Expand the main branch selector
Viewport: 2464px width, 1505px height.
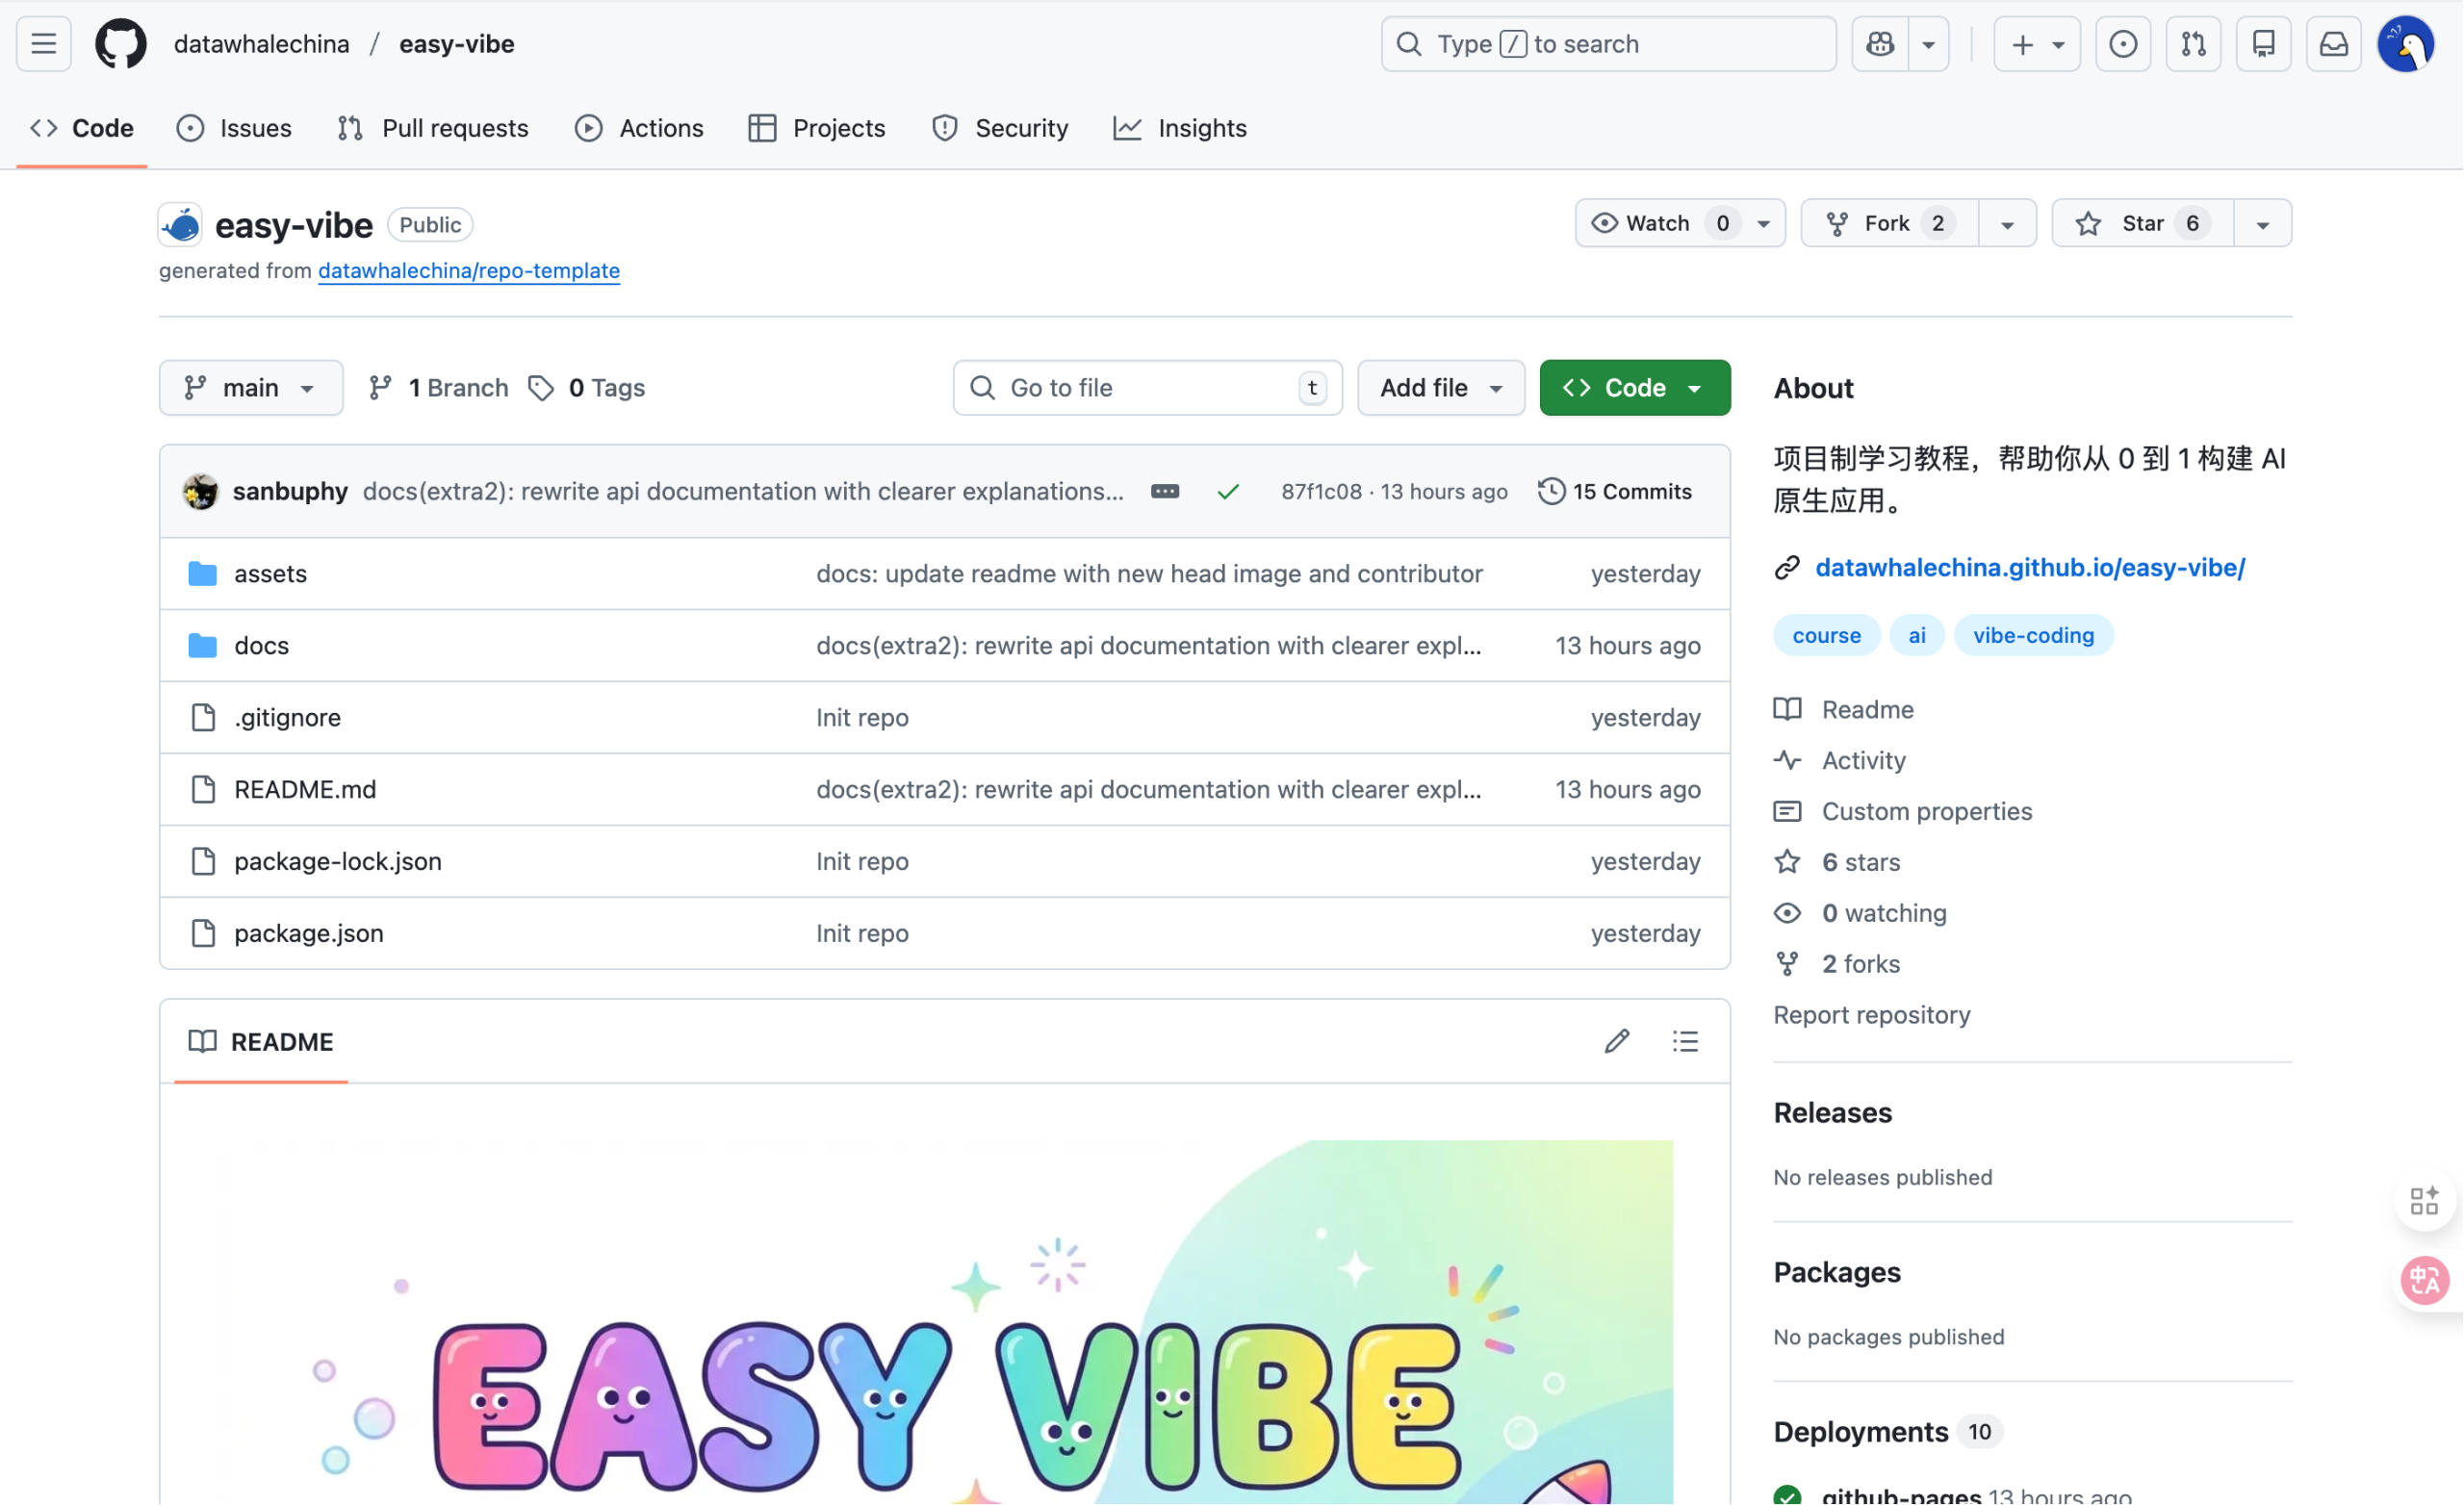pos(250,387)
